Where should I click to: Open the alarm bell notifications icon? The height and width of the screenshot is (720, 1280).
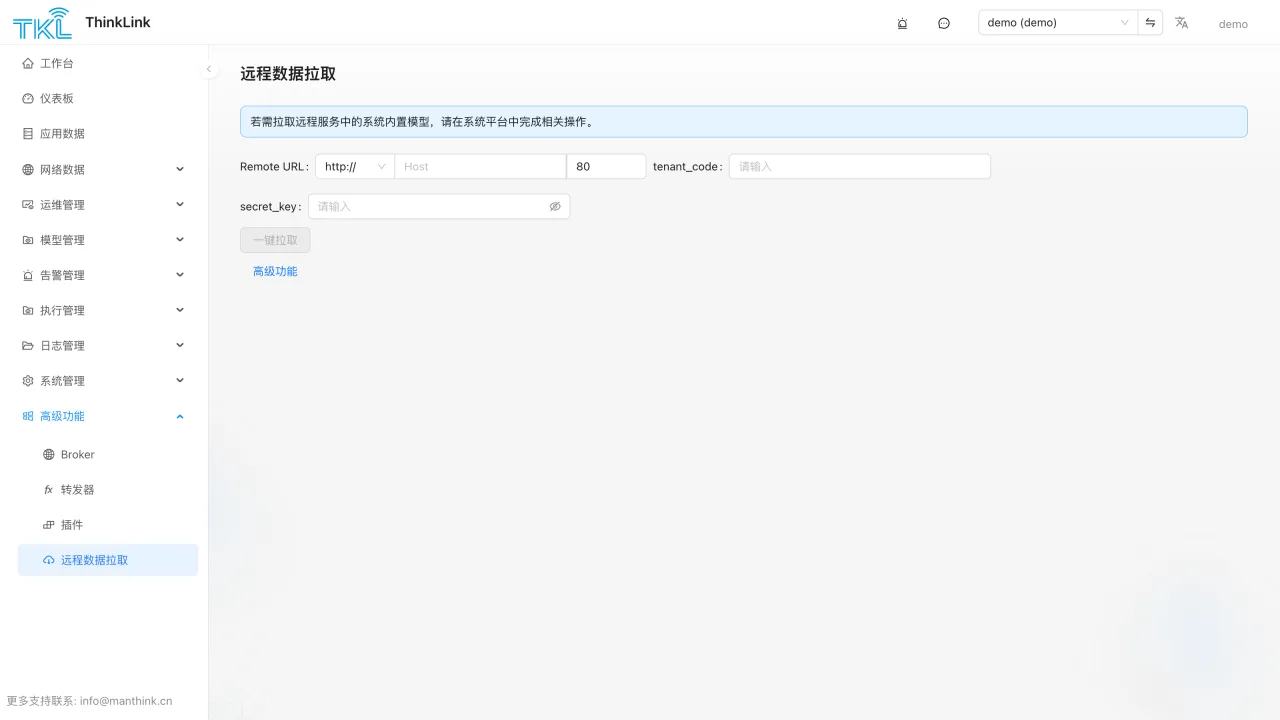coord(902,23)
